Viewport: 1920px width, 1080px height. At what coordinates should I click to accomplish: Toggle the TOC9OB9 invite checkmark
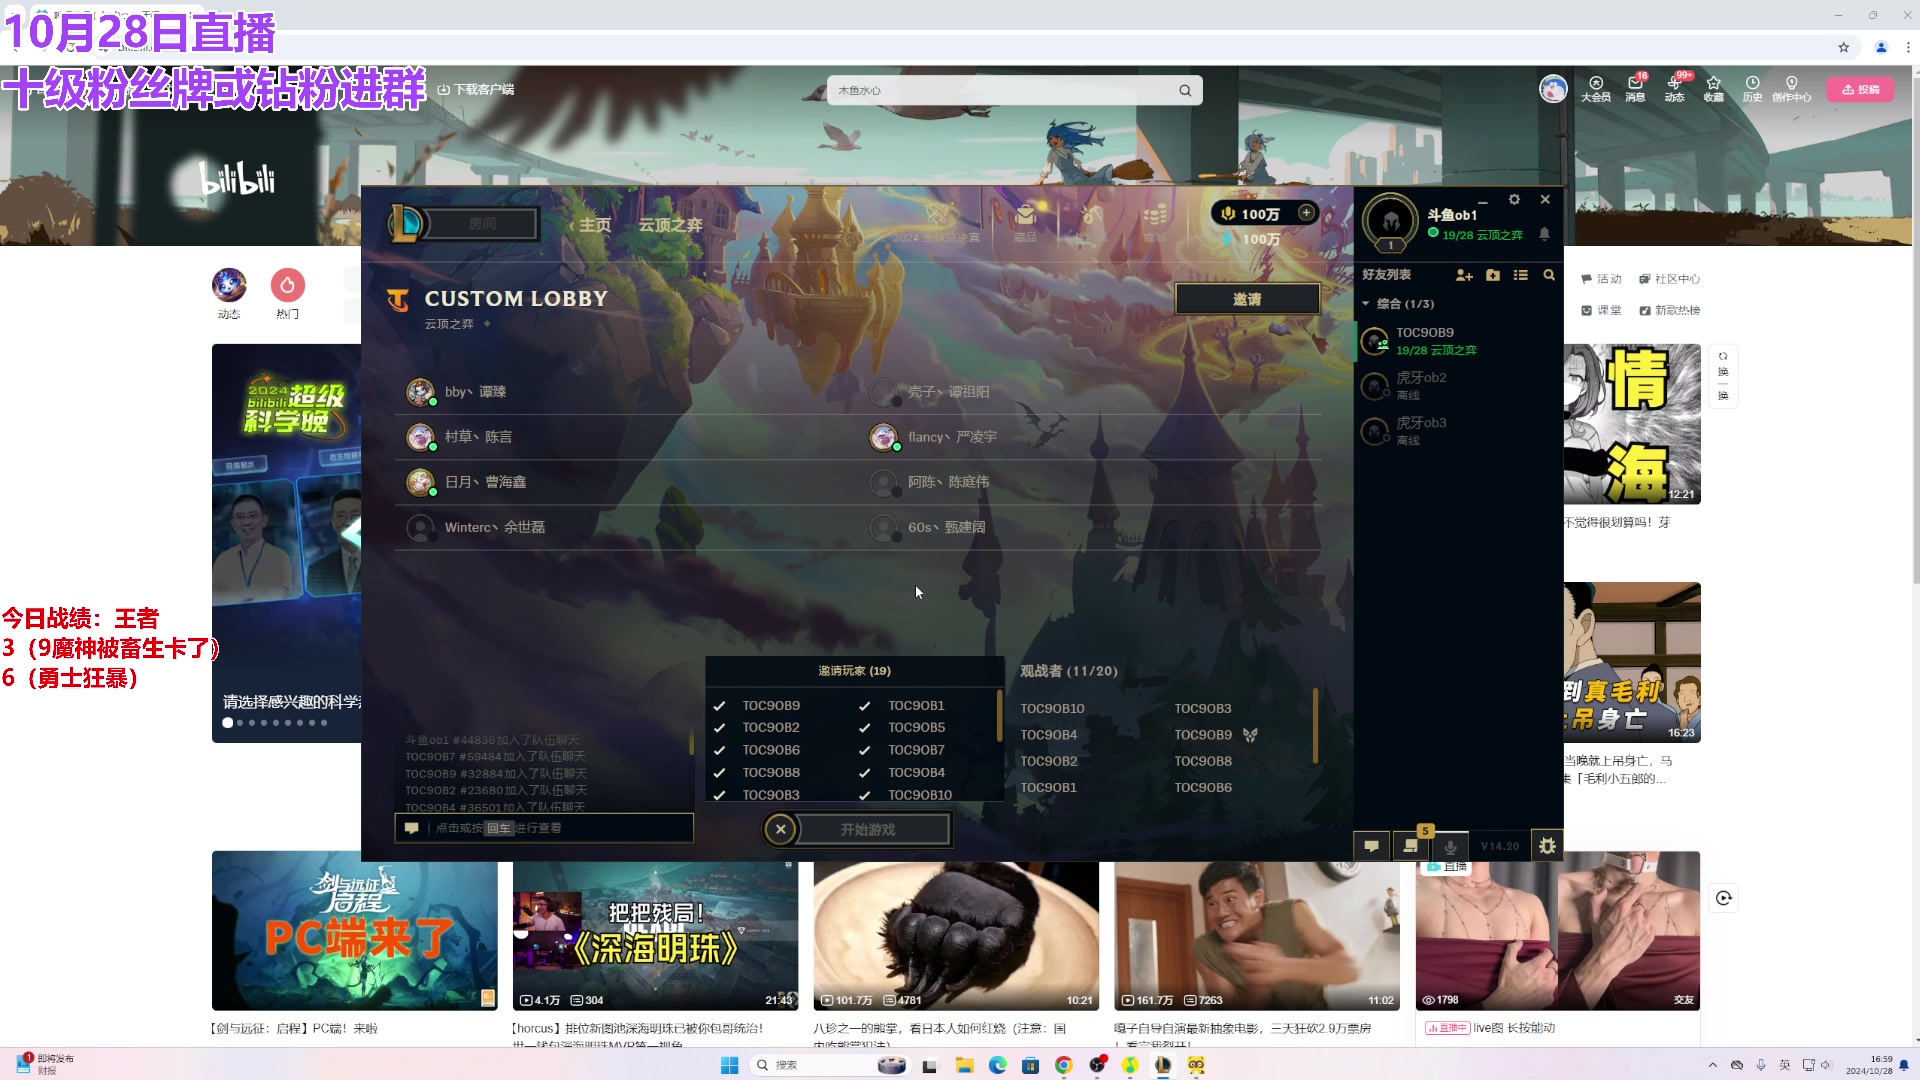[x=719, y=706]
